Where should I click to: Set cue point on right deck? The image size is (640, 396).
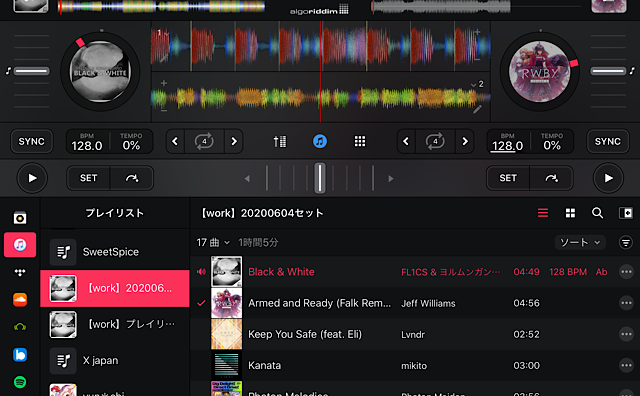pos(508,178)
